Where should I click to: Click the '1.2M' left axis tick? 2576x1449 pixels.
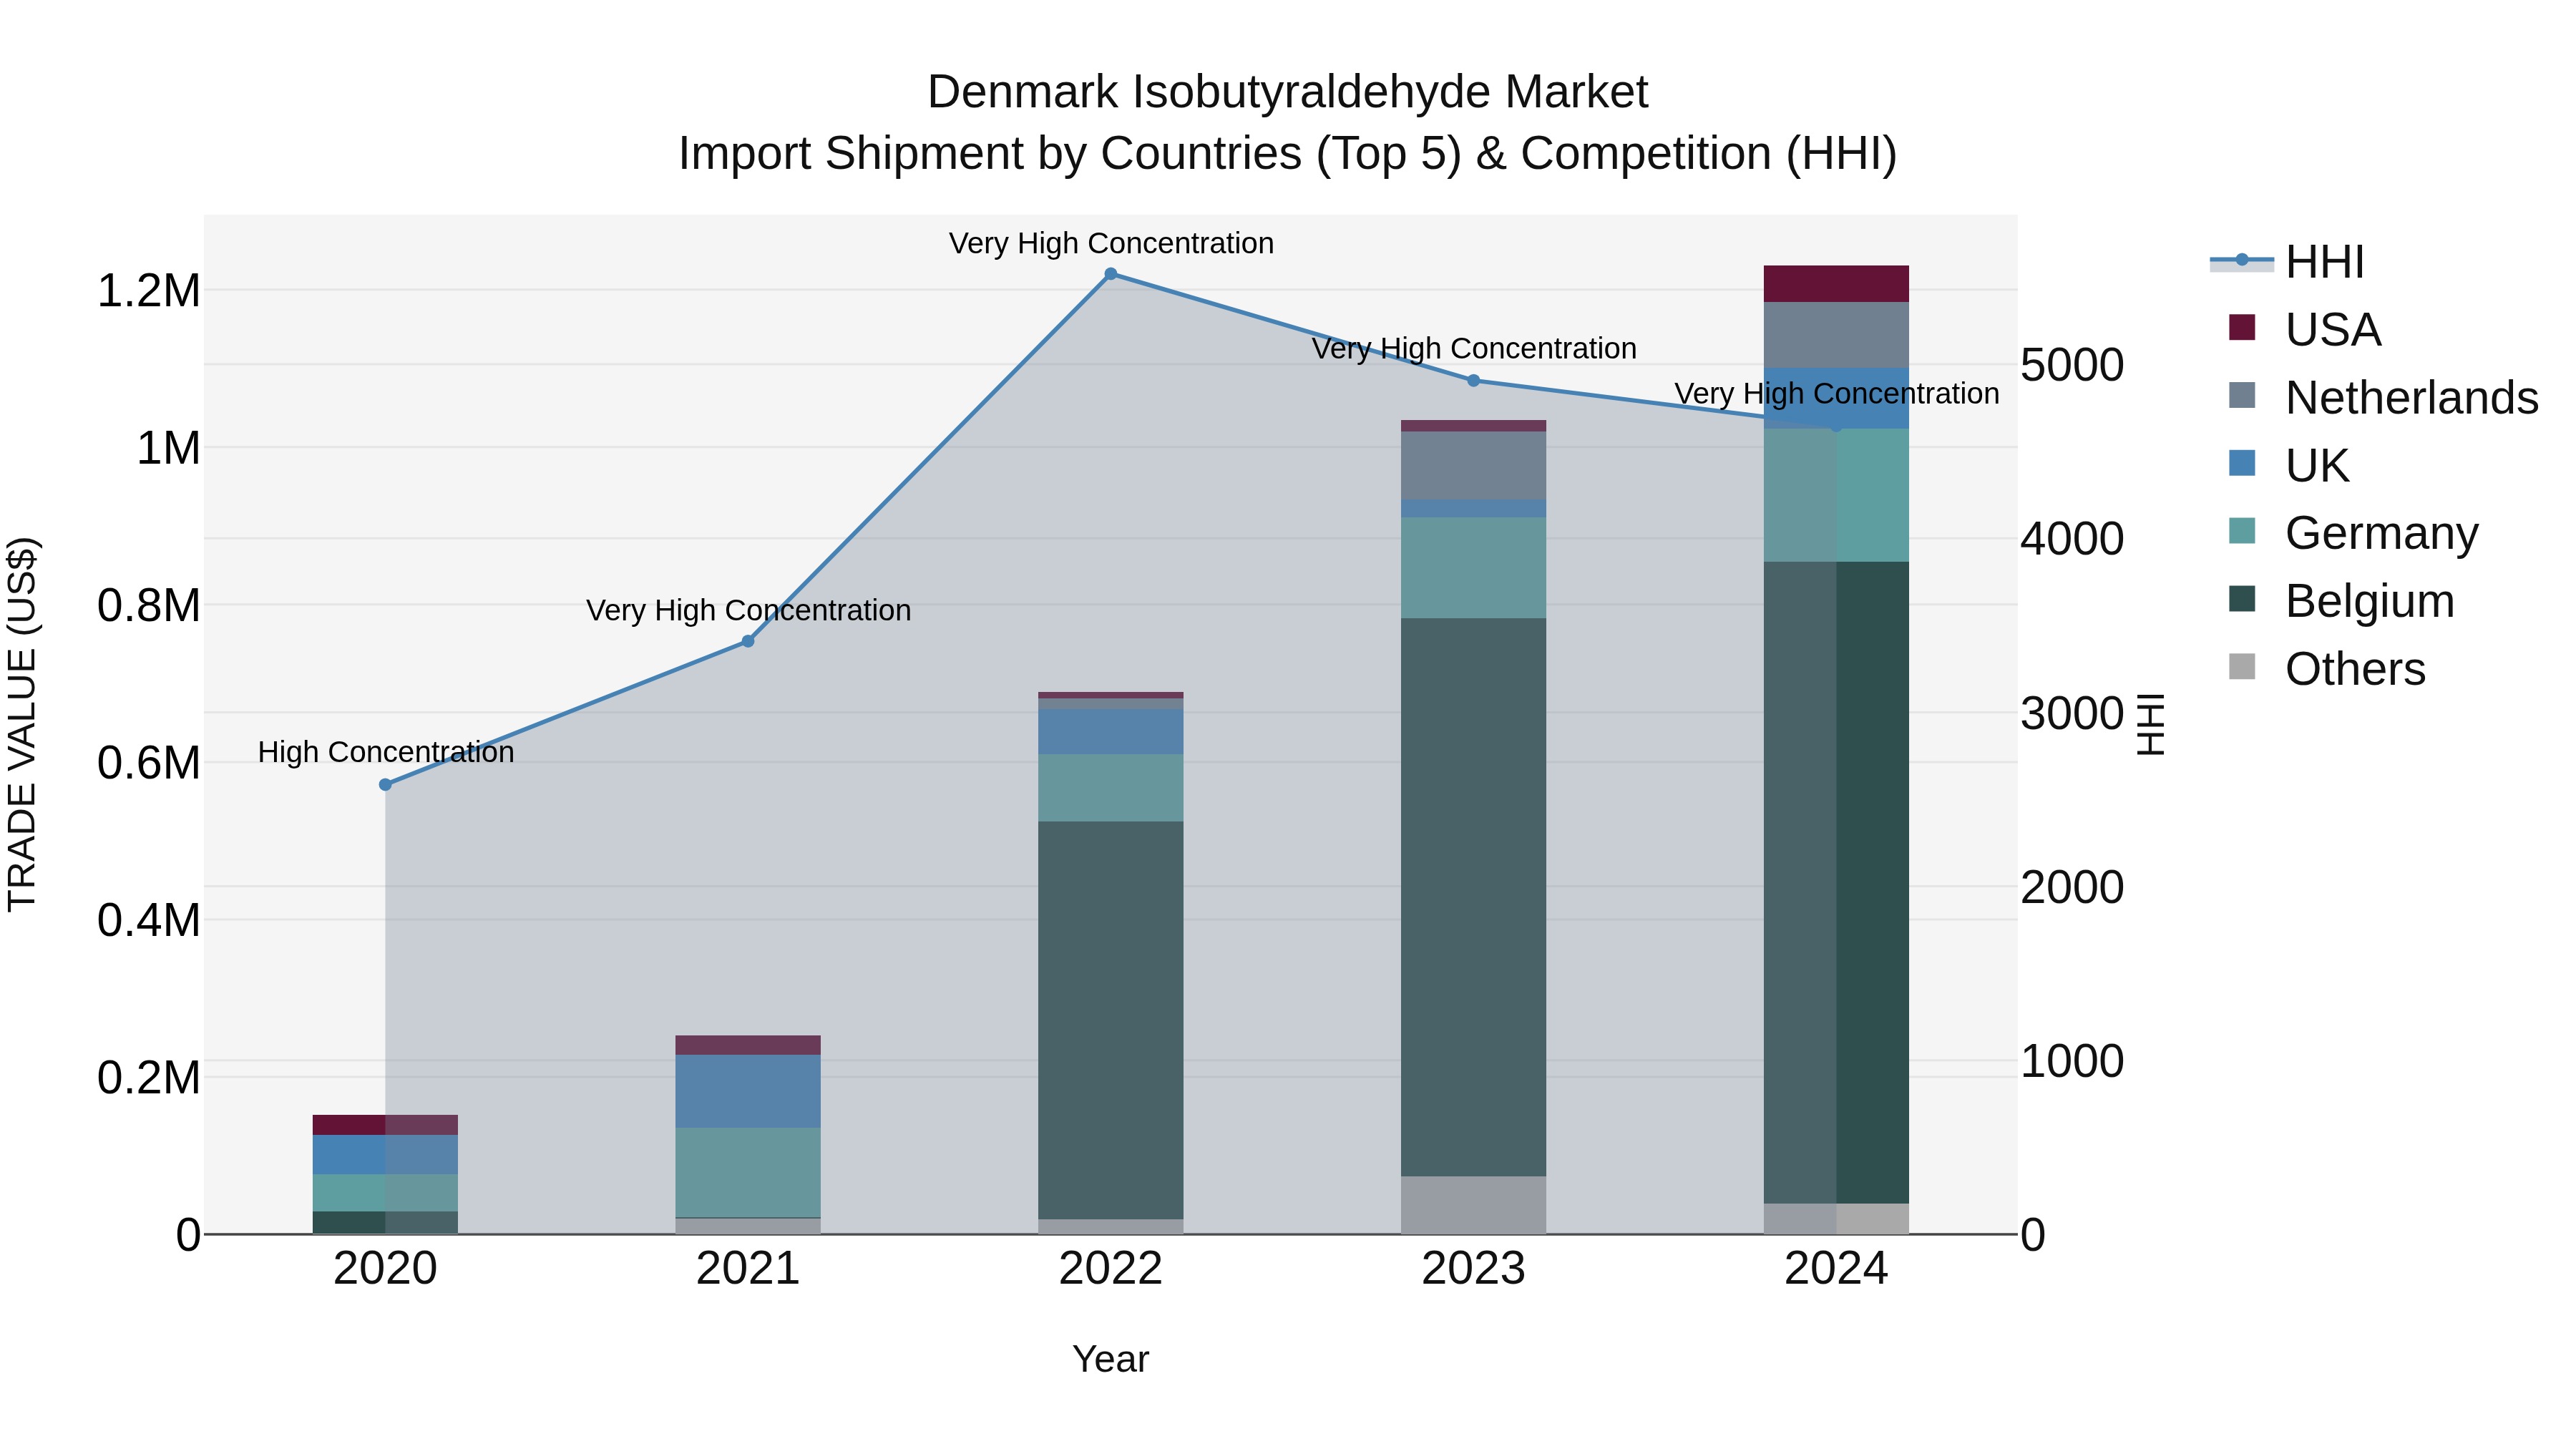149,291
